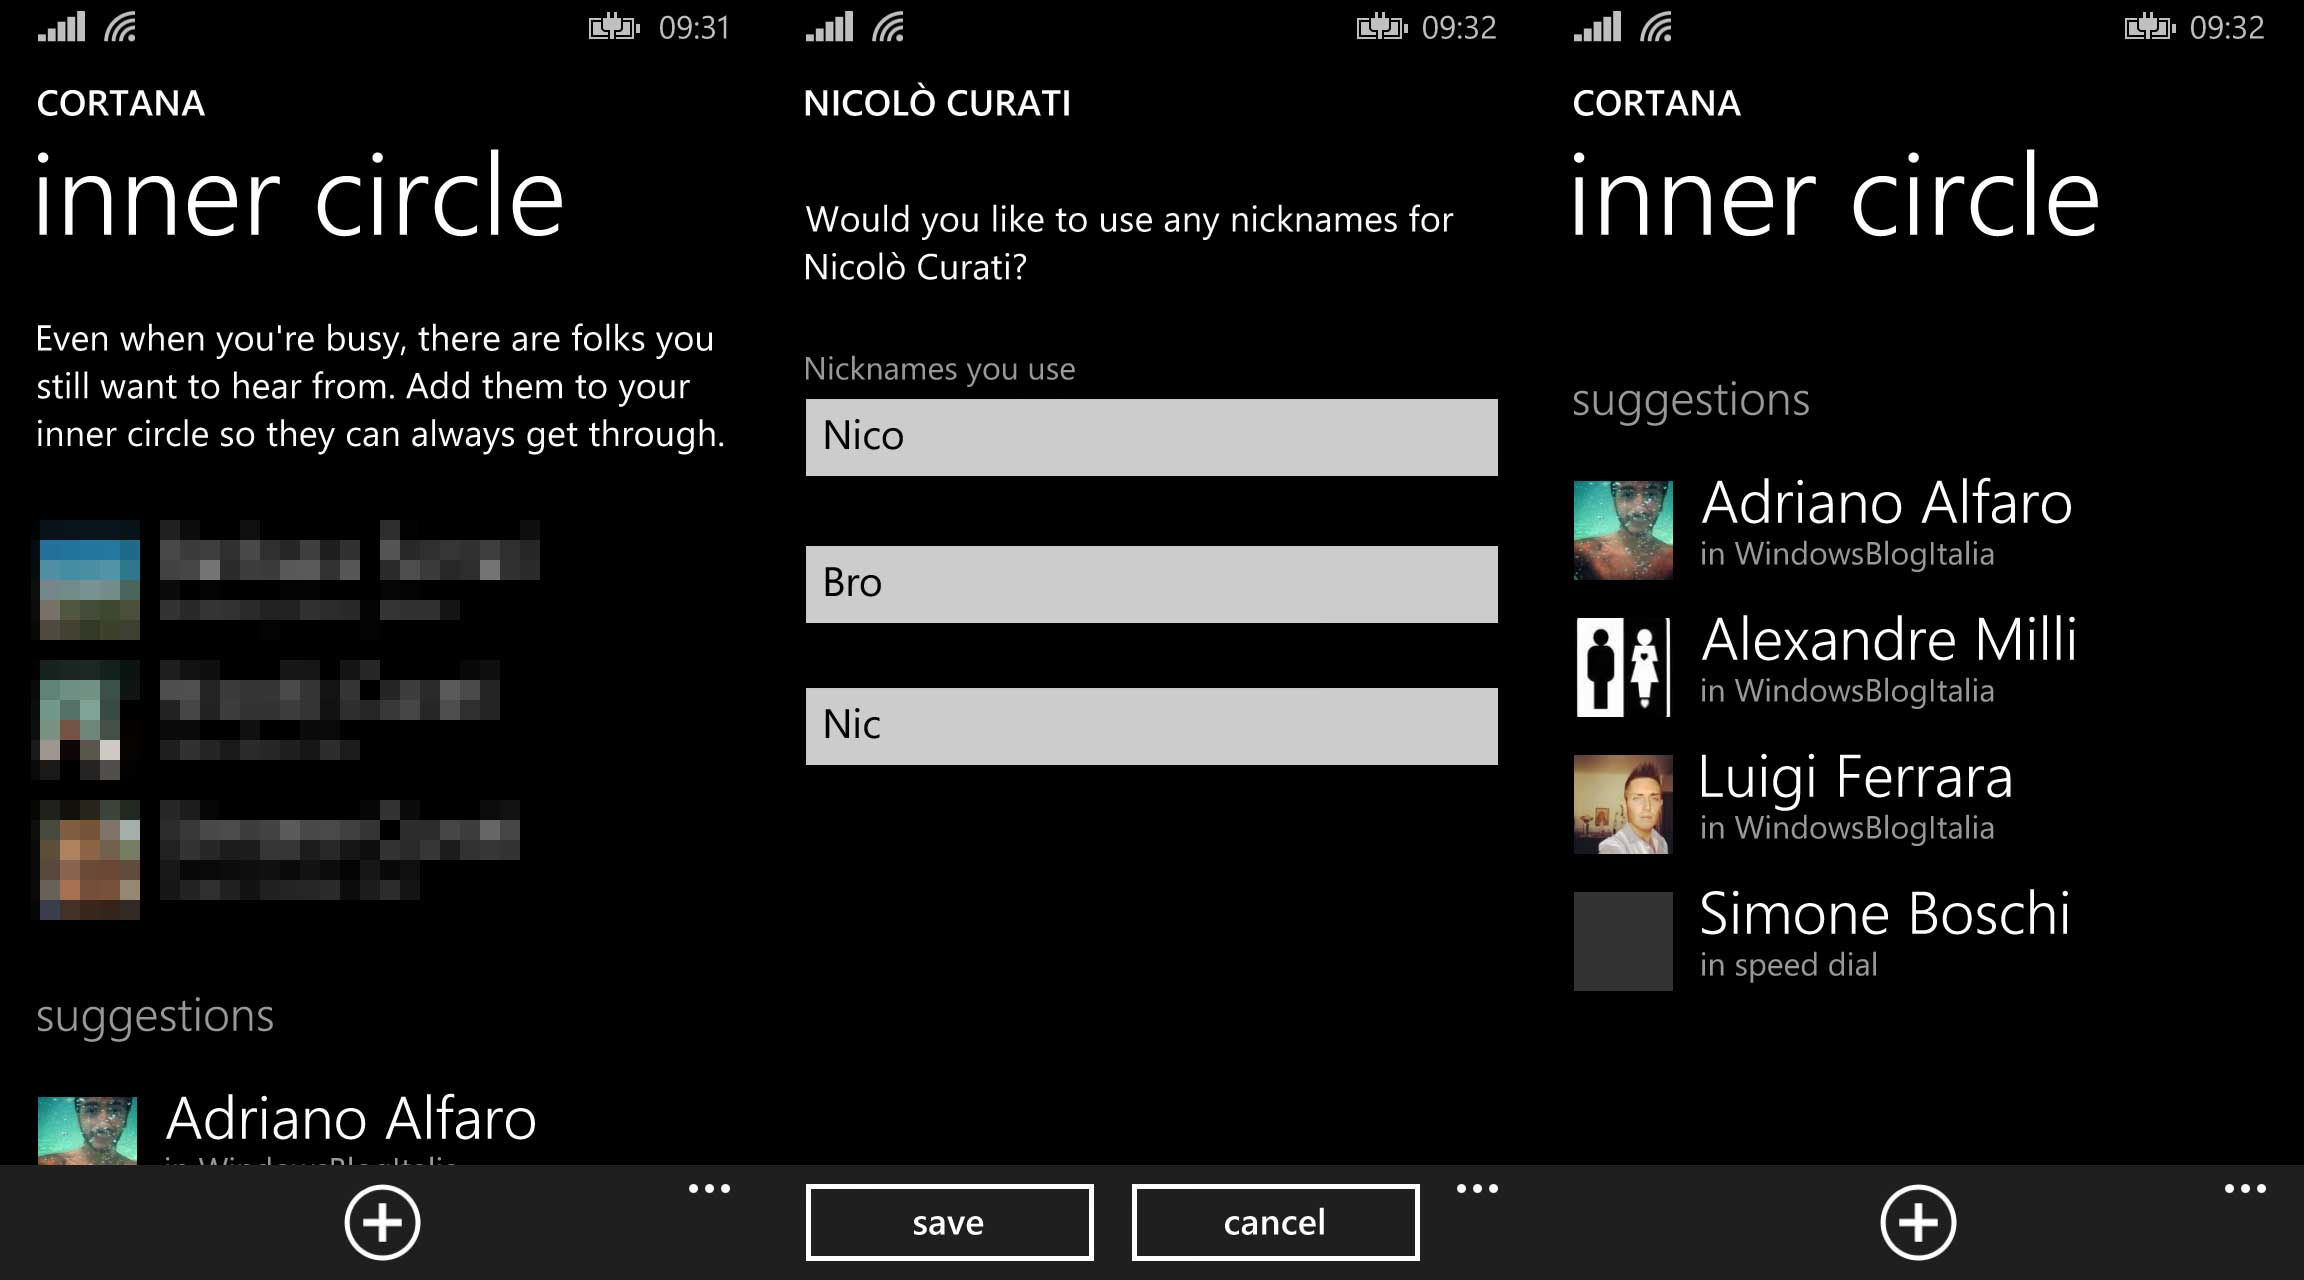Edit the Nico nickname field
This screenshot has width=2304, height=1280.
click(x=1152, y=437)
